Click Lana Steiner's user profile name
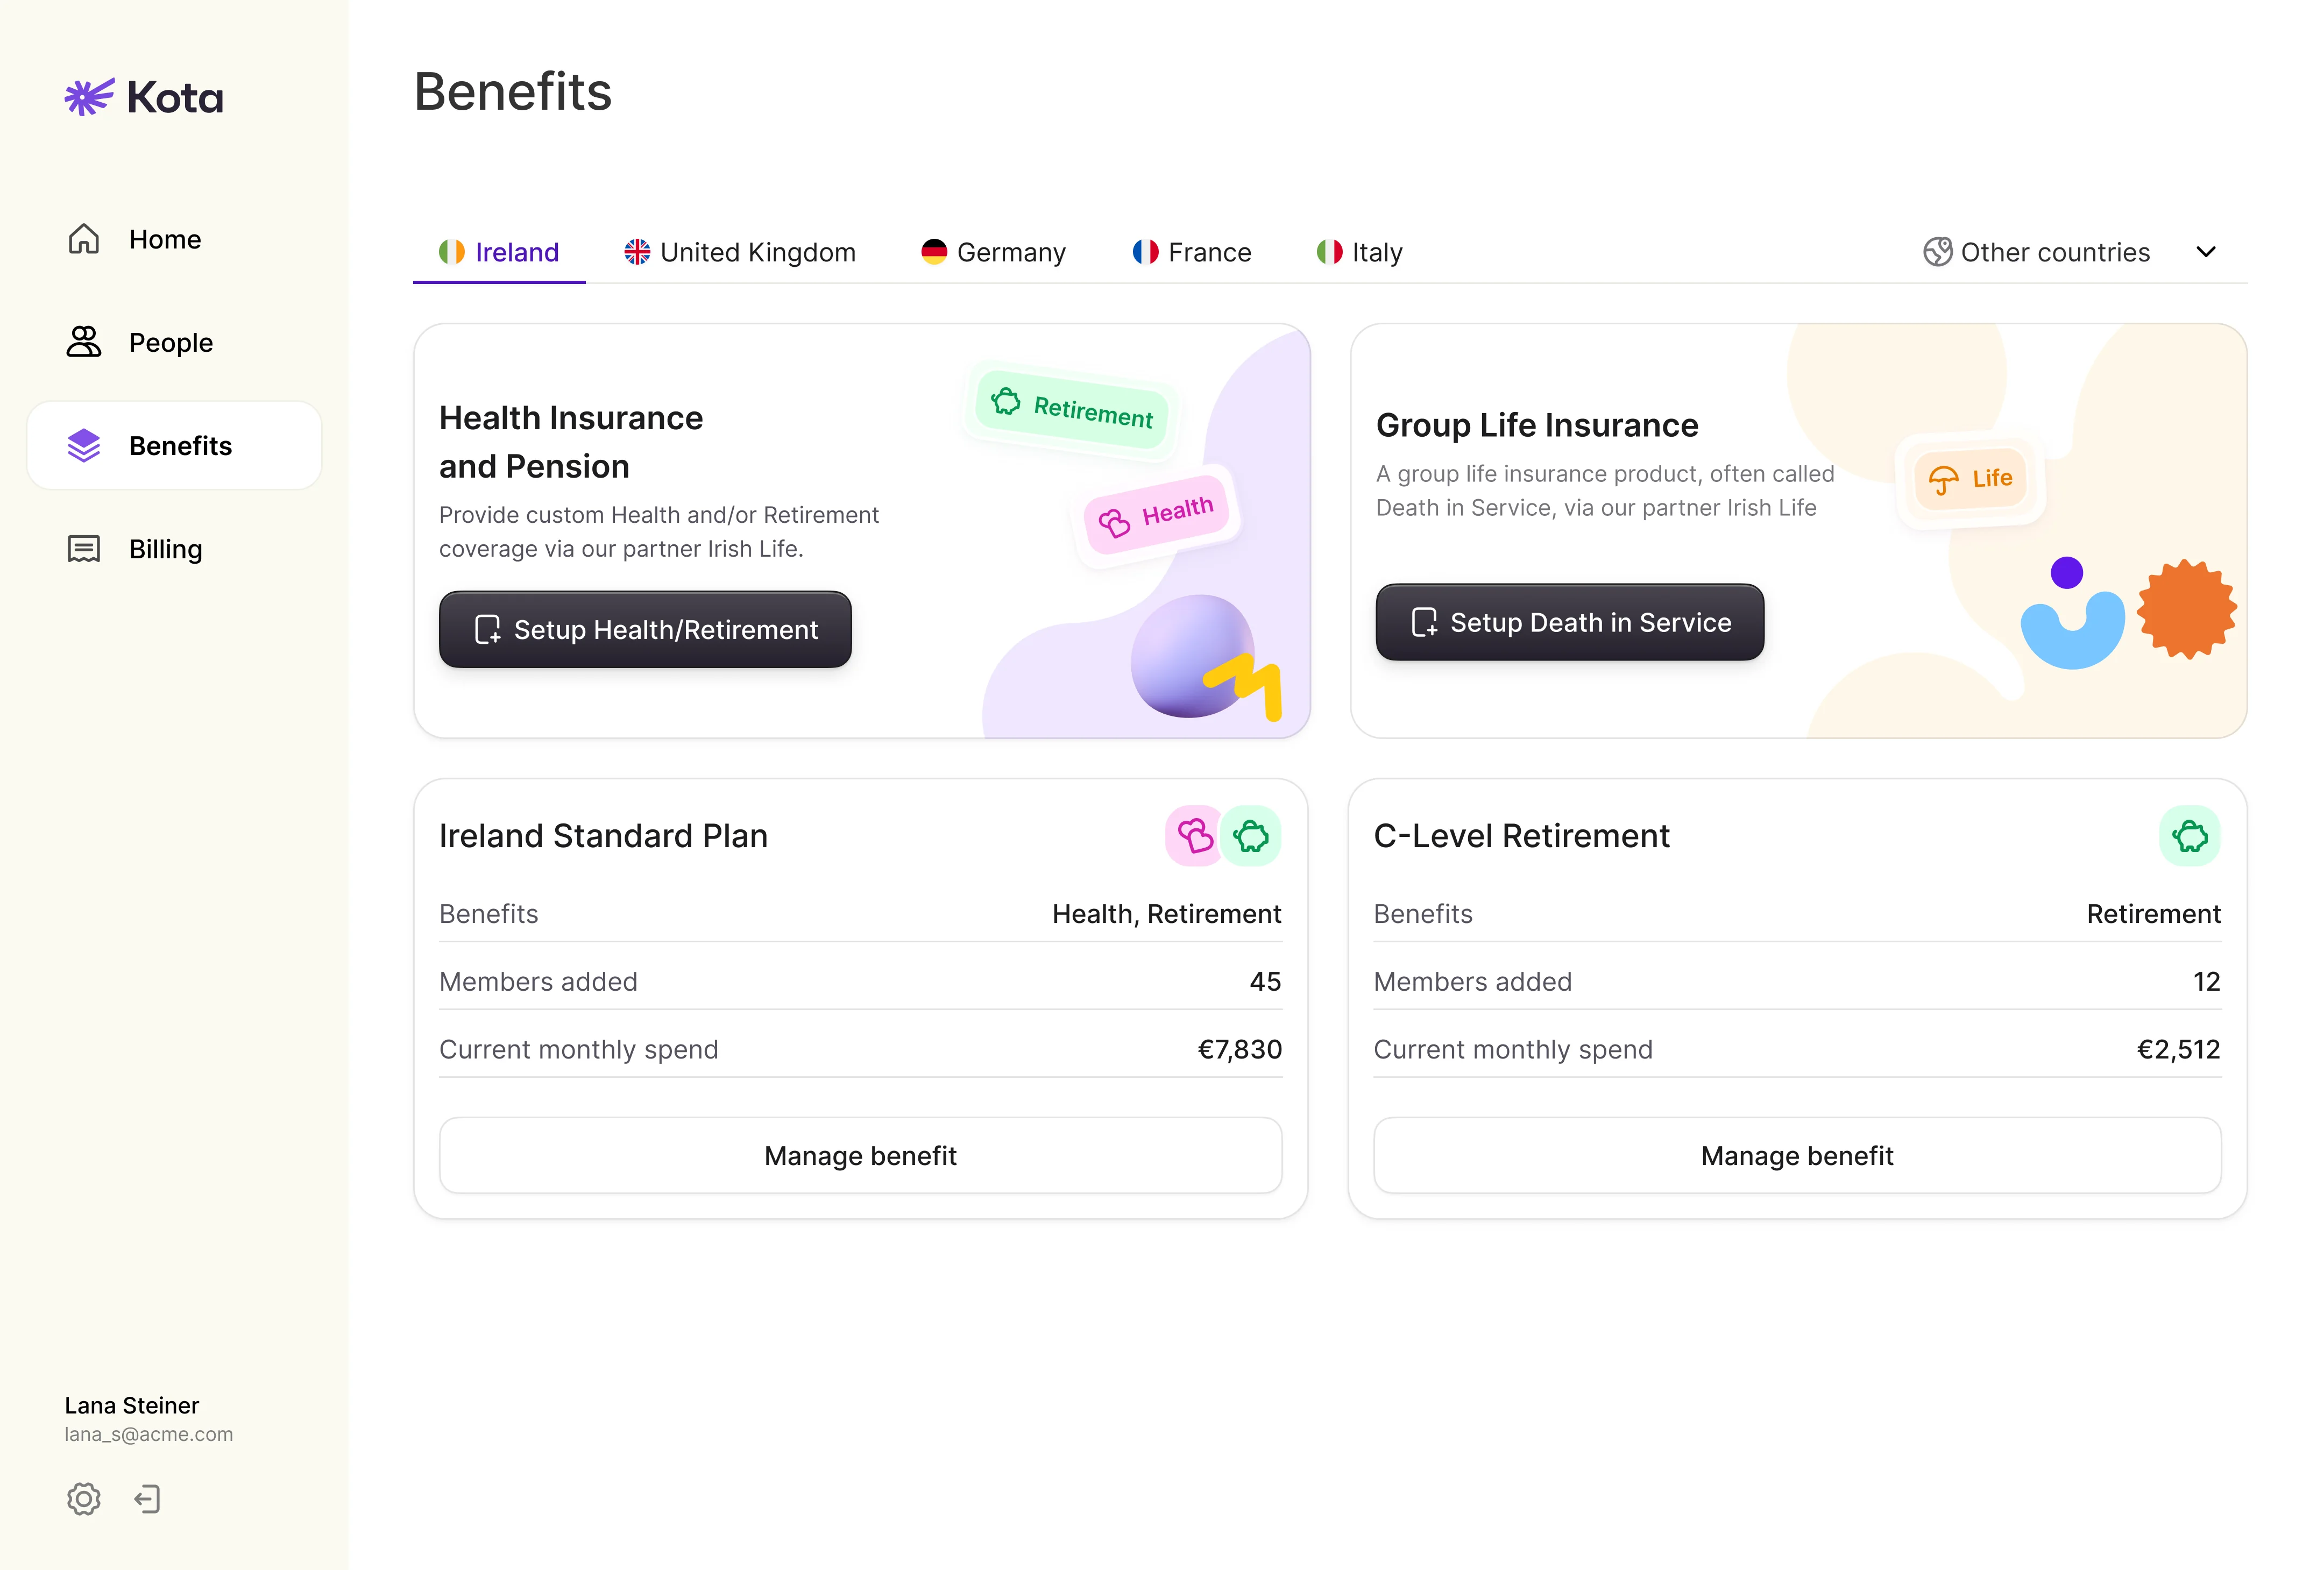The height and width of the screenshot is (1570, 2324). pyautogui.click(x=132, y=1406)
